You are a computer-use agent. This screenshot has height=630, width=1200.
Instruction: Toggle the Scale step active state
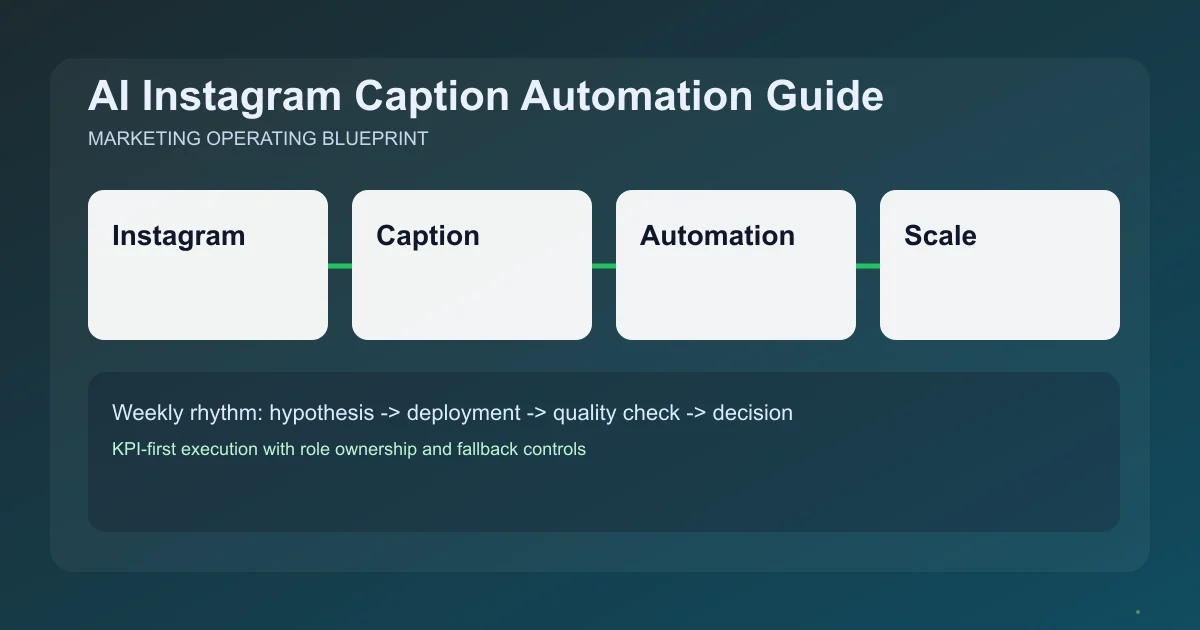pos(999,264)
